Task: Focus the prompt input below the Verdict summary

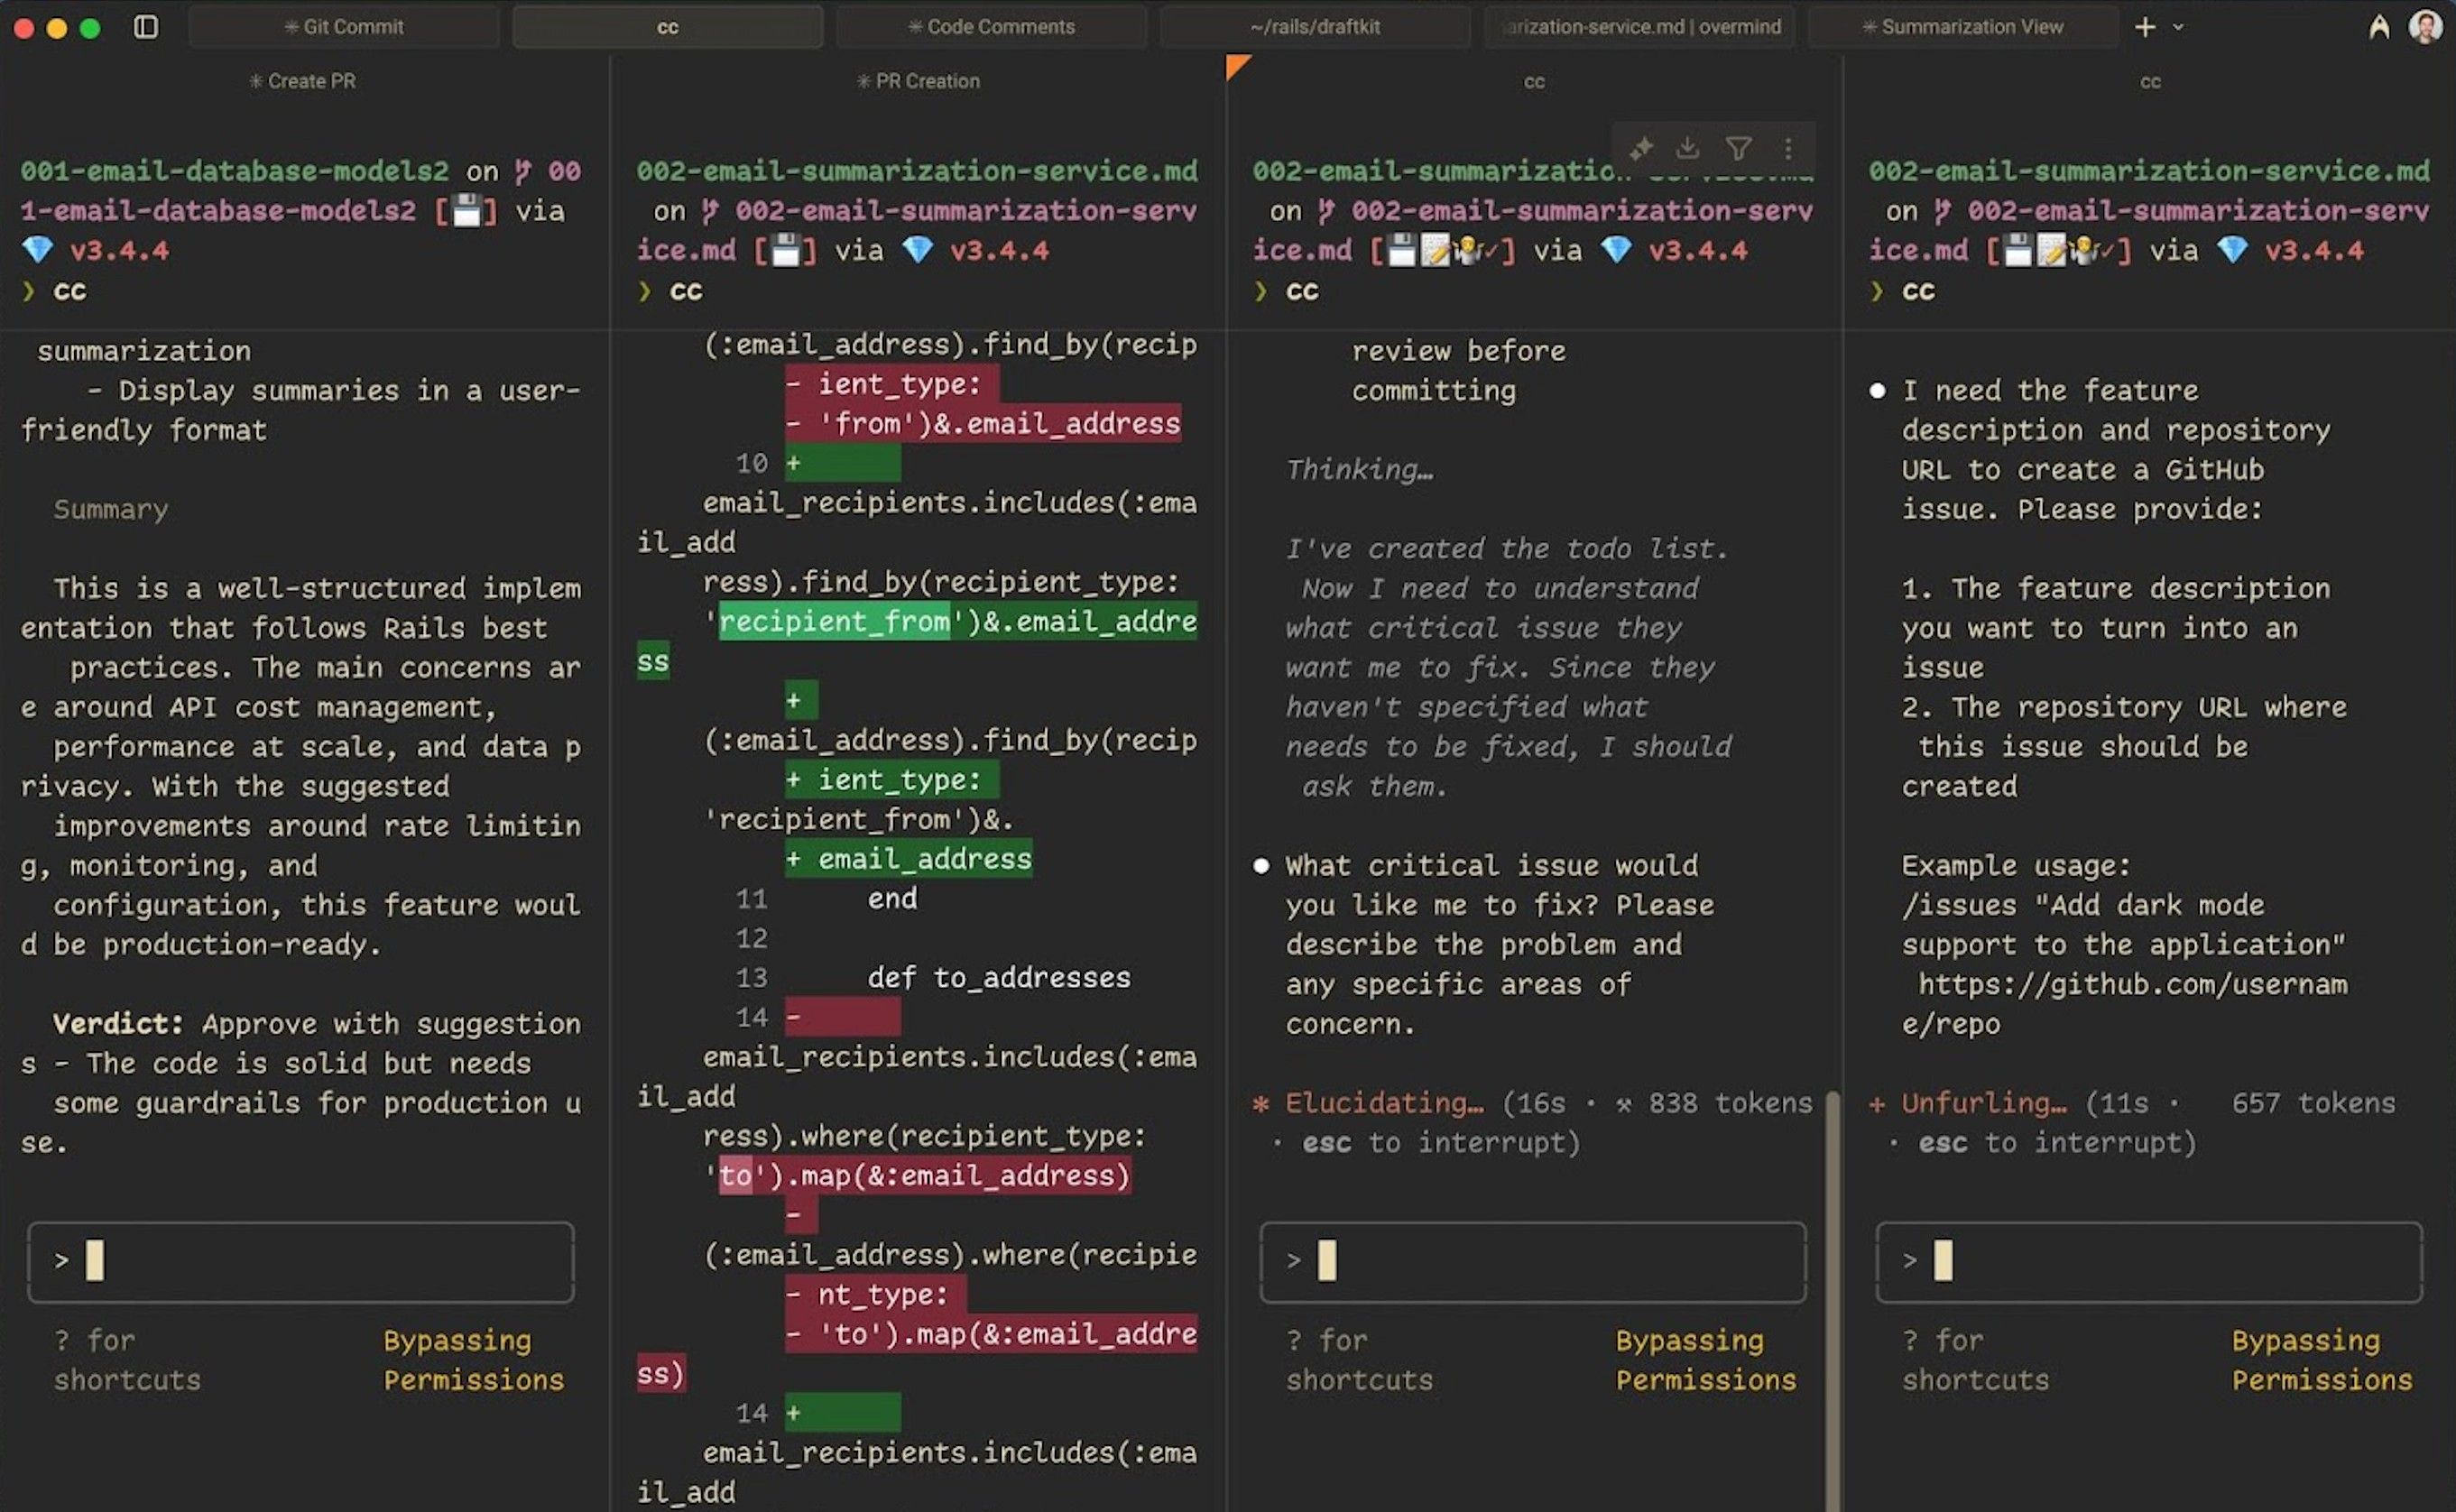Action: 301,1262
